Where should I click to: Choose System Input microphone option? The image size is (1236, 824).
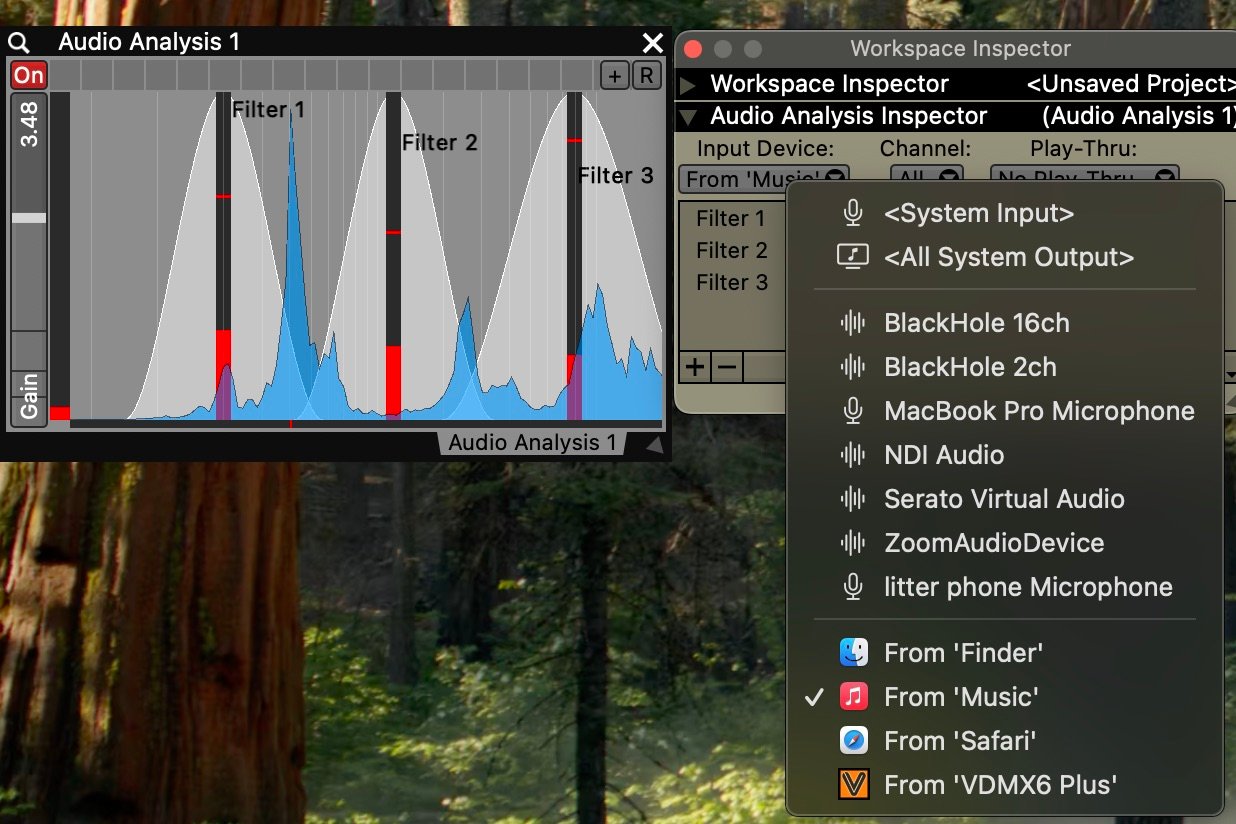[x=978, y=213]
